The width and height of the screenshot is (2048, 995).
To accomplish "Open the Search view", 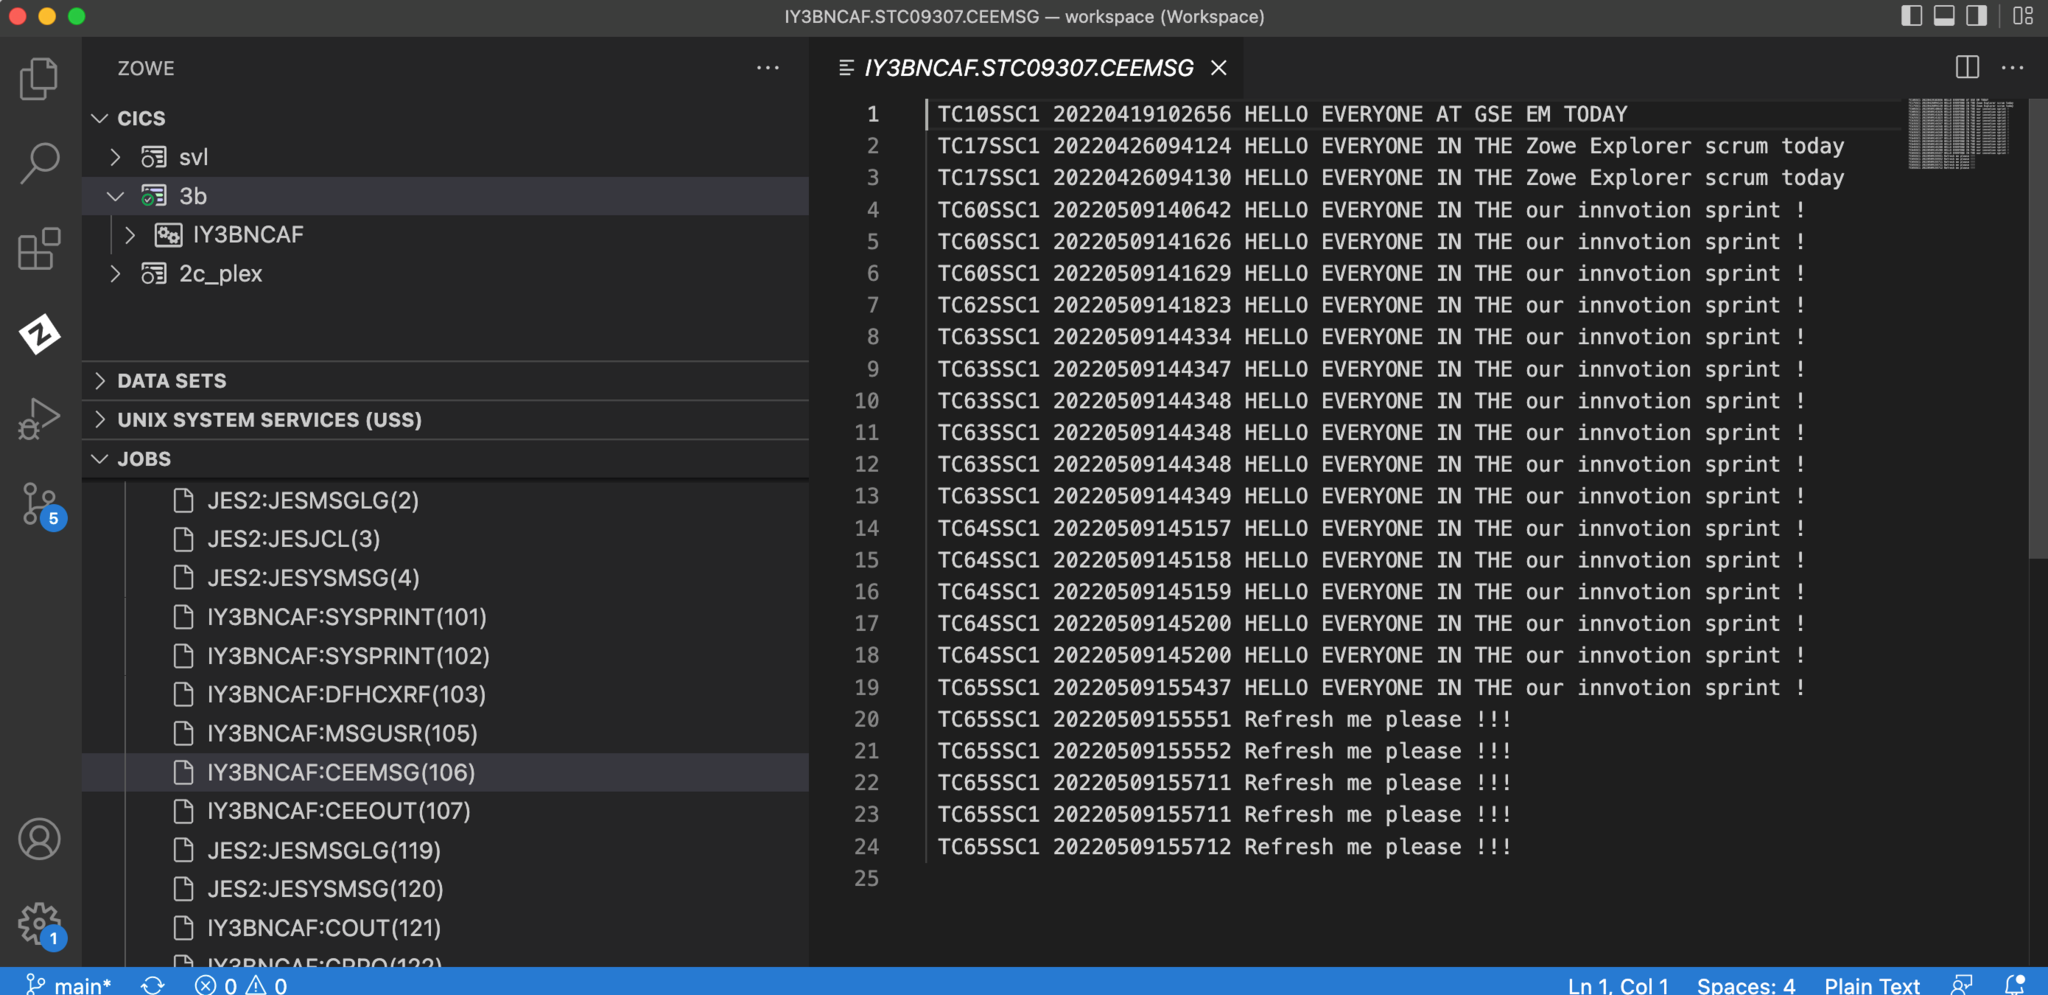I will [40, 160].
